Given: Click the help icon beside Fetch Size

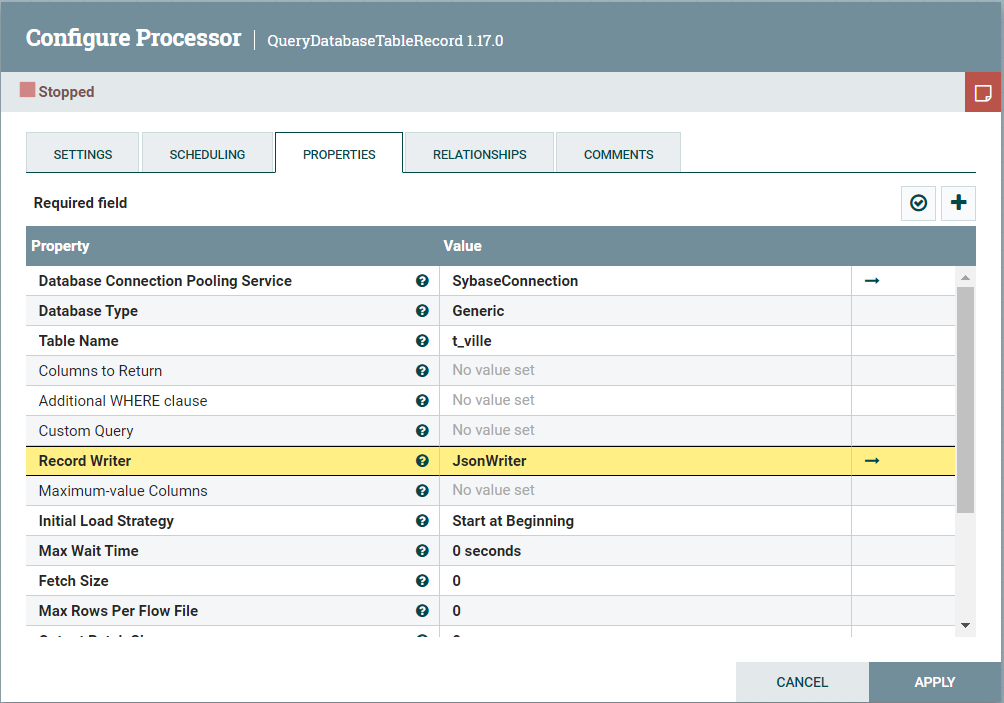Looking at the screenshot, I should click(422, 580).
